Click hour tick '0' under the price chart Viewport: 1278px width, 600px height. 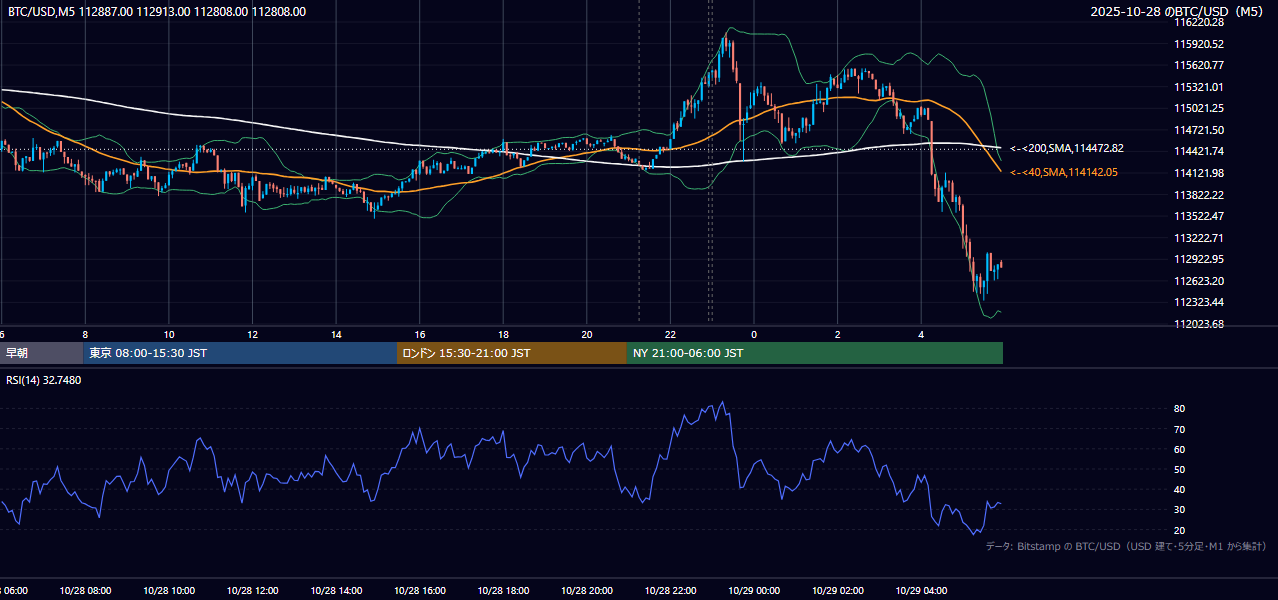[x=754, y=335]
